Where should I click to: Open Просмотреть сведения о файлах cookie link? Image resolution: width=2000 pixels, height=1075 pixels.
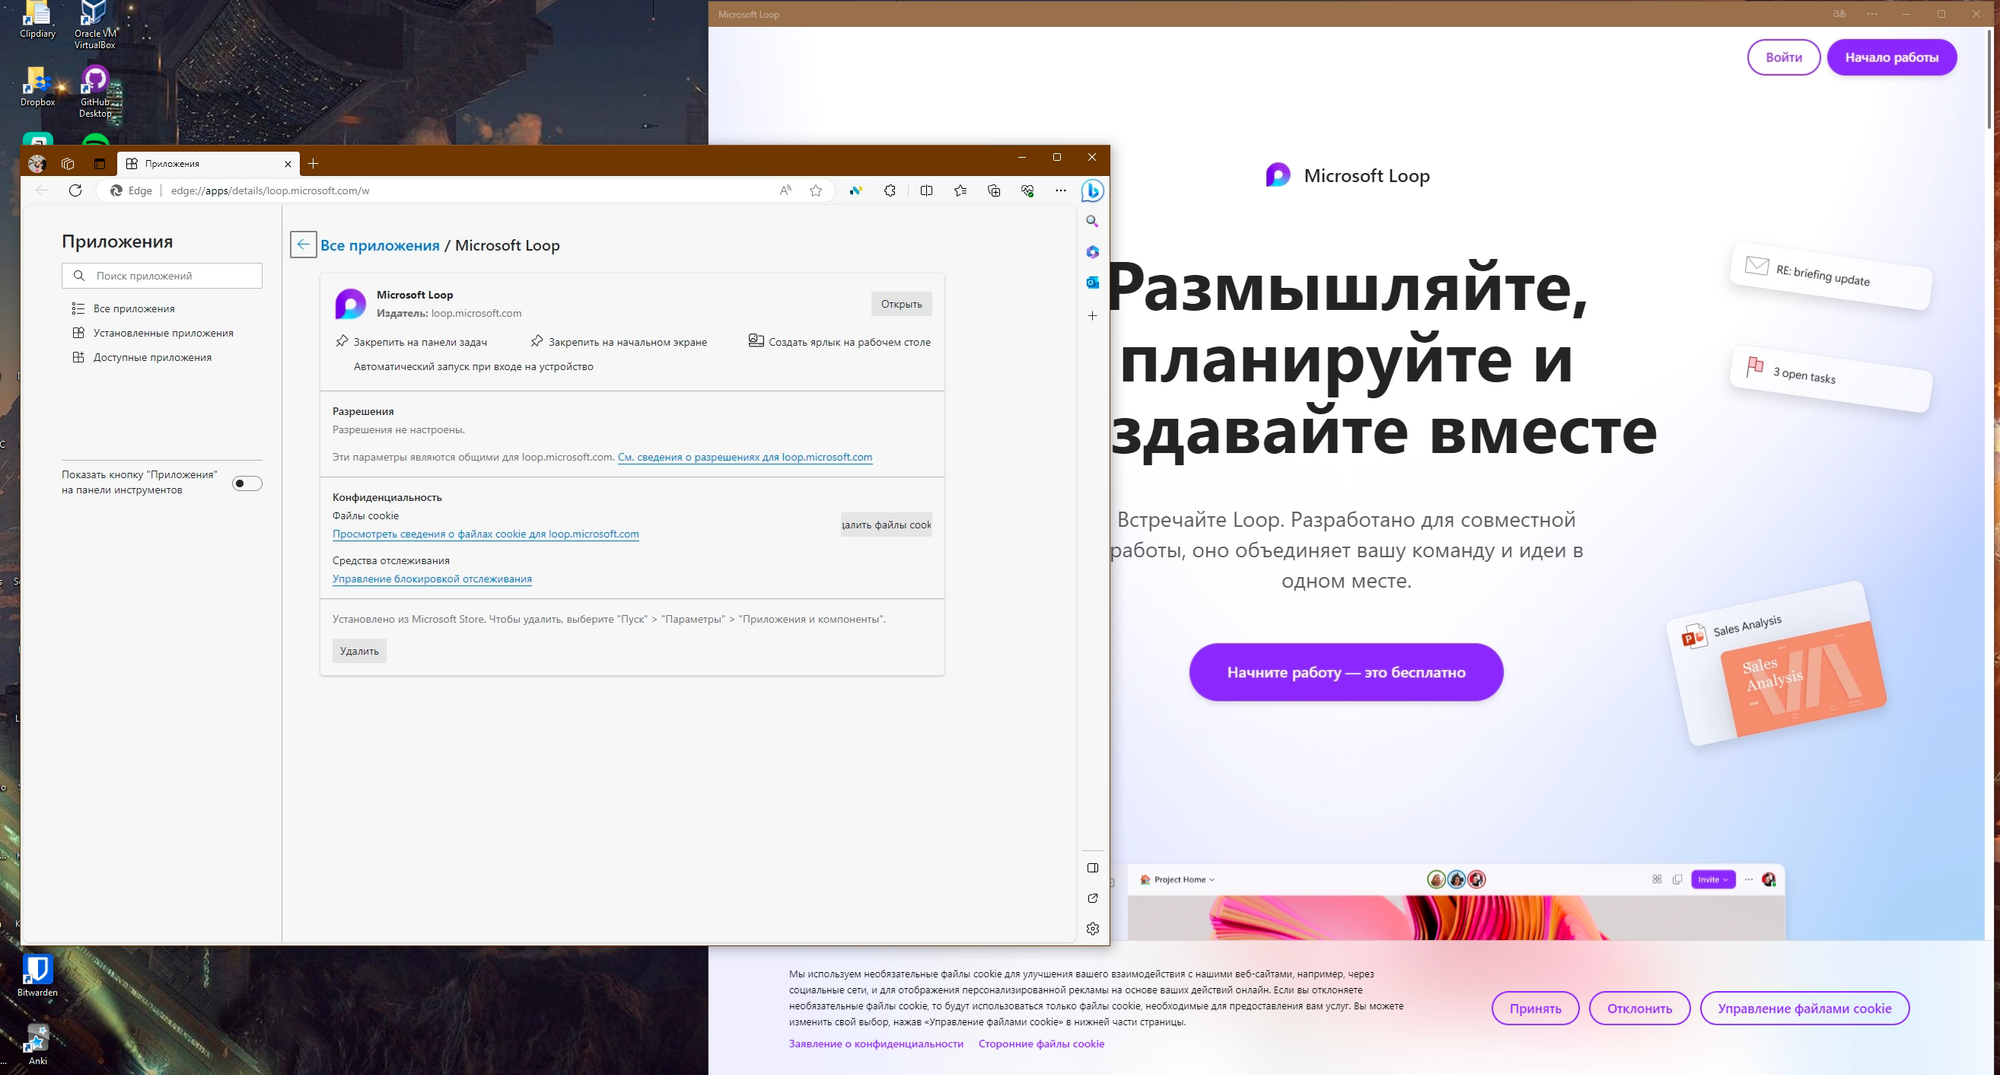coord(486,534)
